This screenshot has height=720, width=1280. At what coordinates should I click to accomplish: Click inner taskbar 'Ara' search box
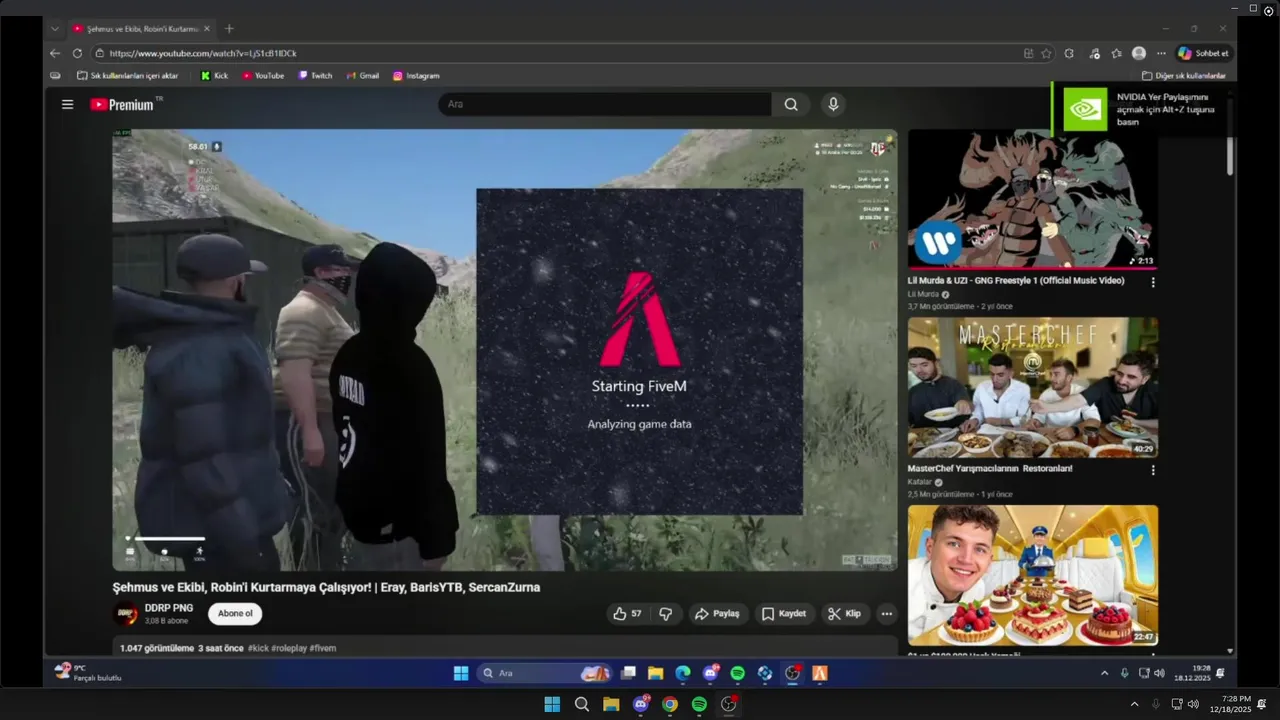pos(545,673)
